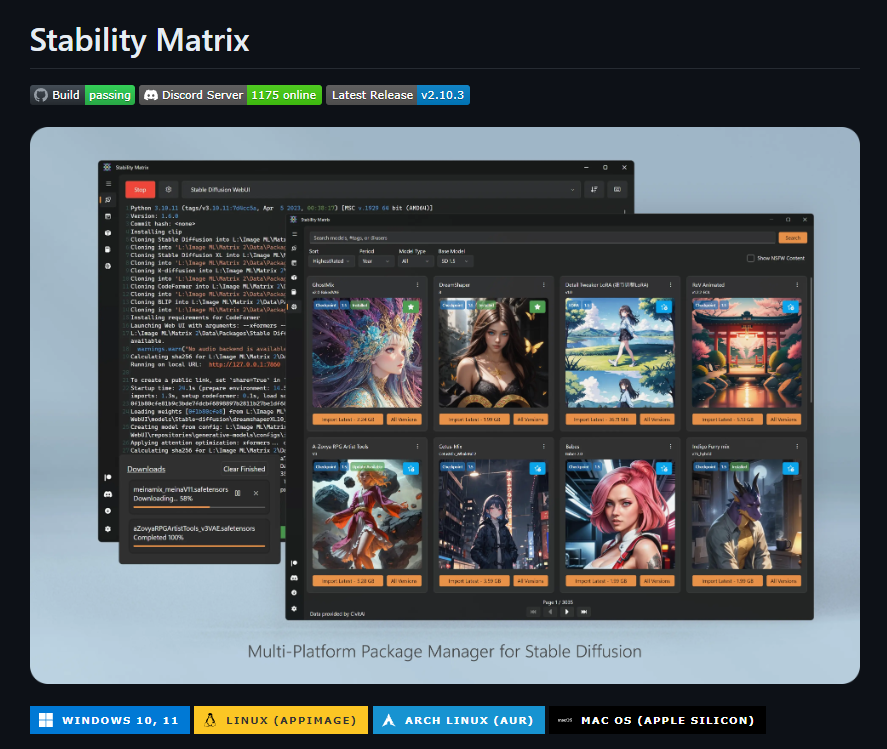
Task: Click the Discord icon in back window sidebar
Action: point(108,494)
